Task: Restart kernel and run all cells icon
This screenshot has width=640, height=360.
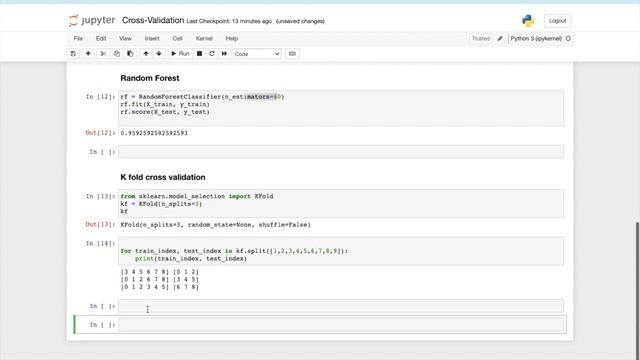Action: click(x=224, y=54)
